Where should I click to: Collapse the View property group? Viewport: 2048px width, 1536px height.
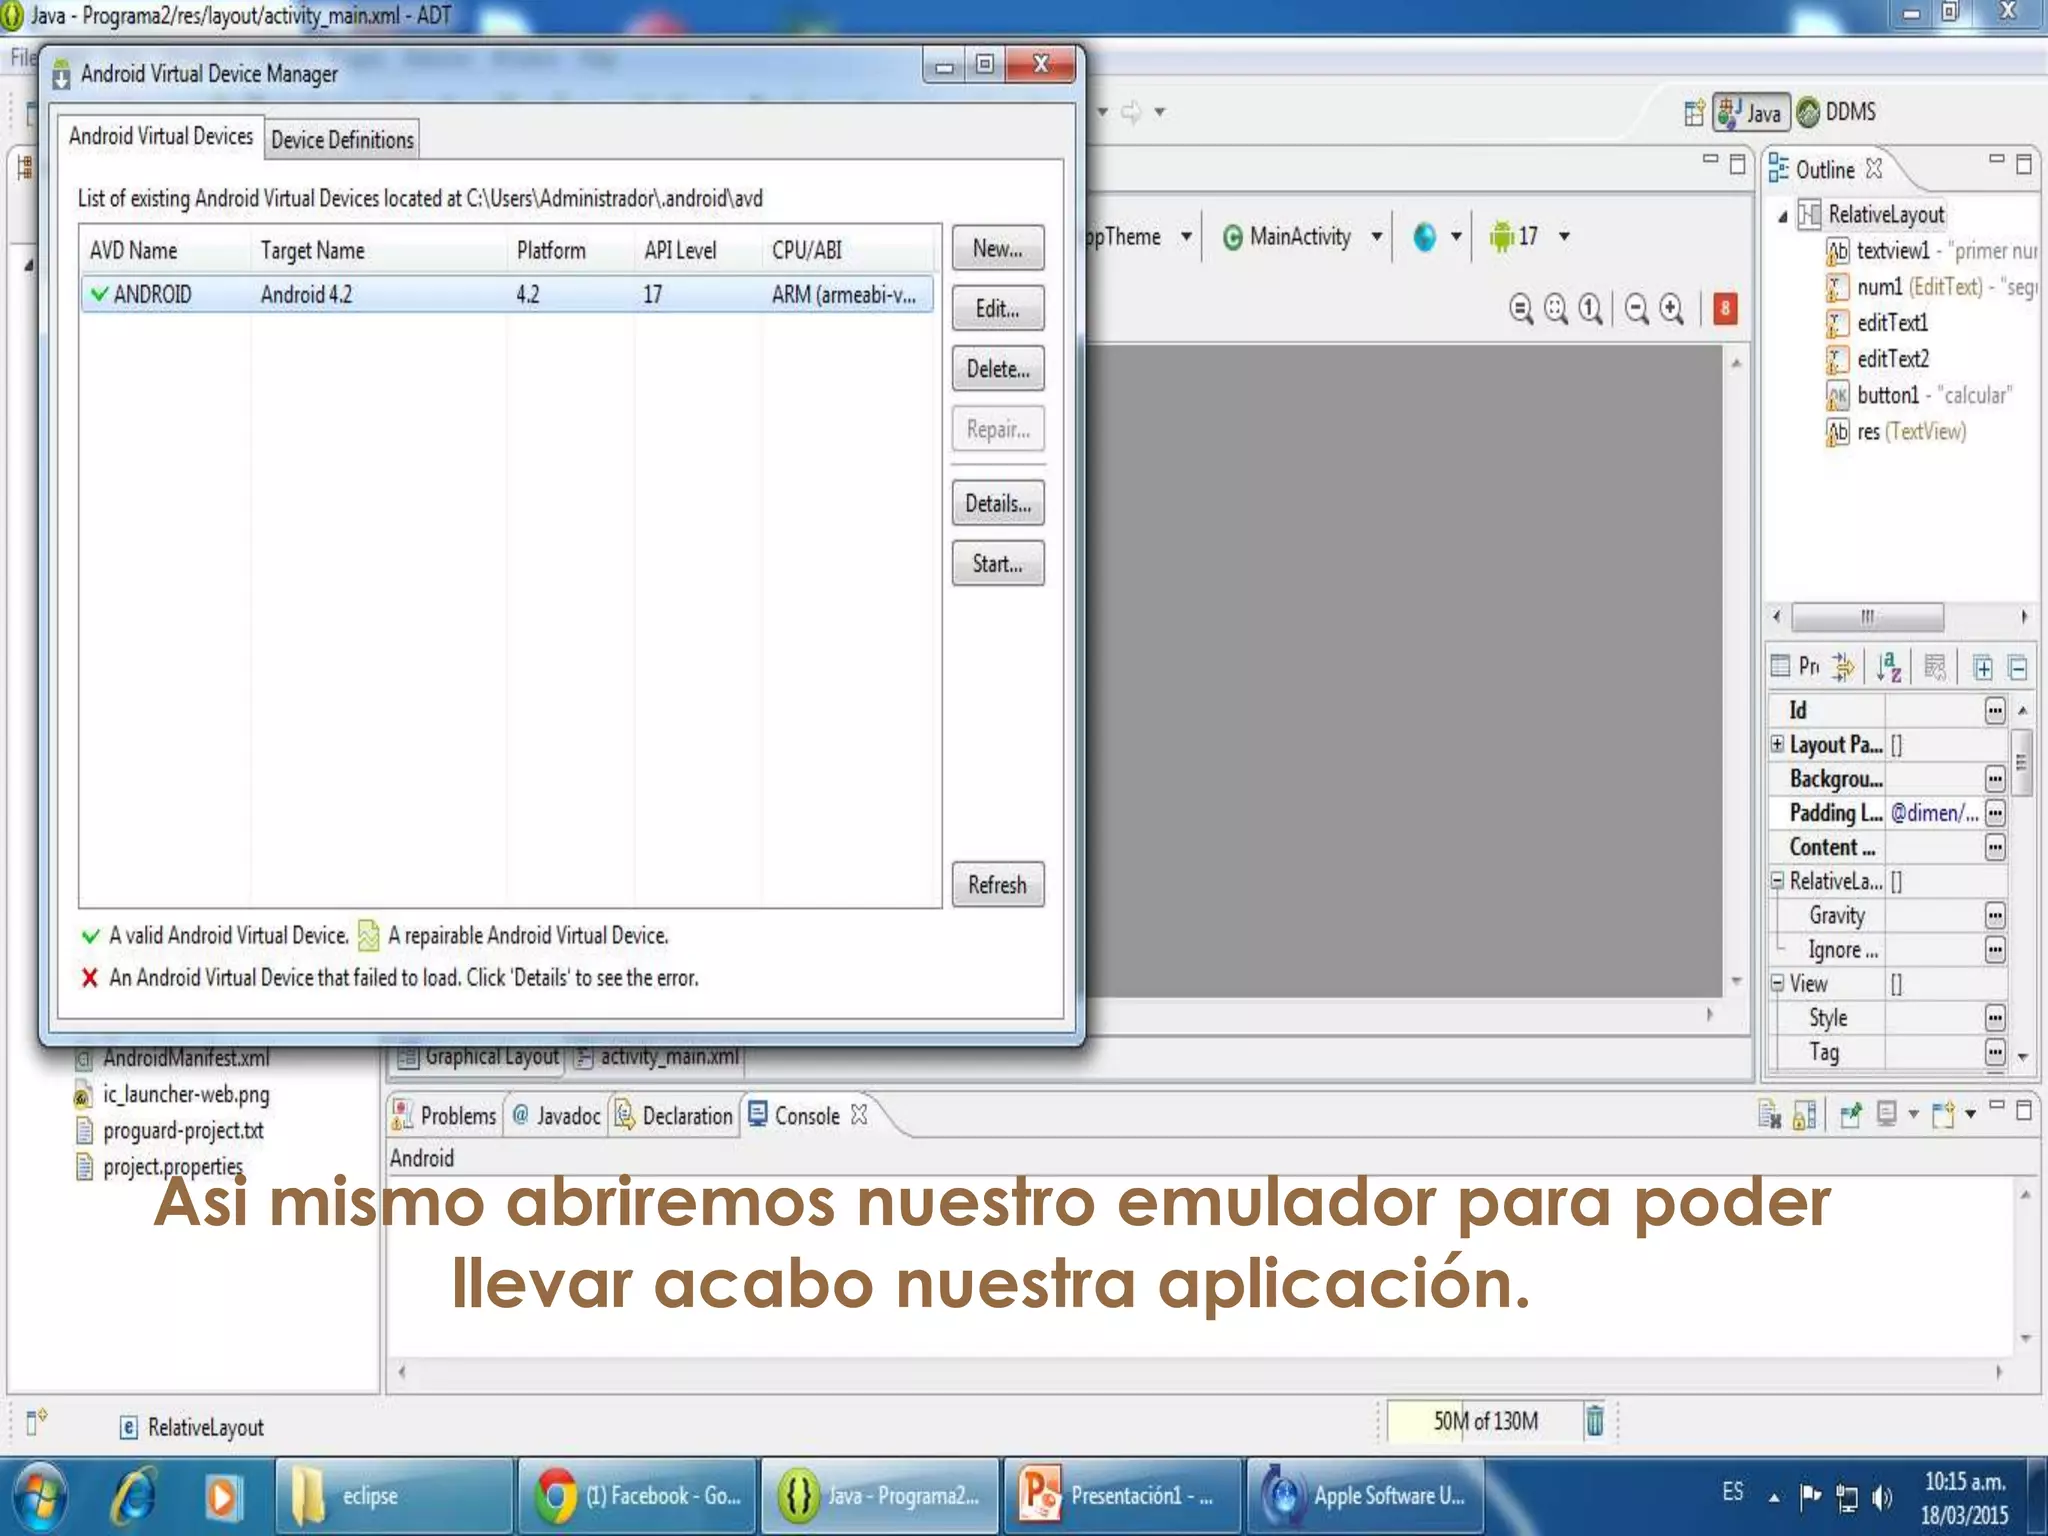(1777, 983)
